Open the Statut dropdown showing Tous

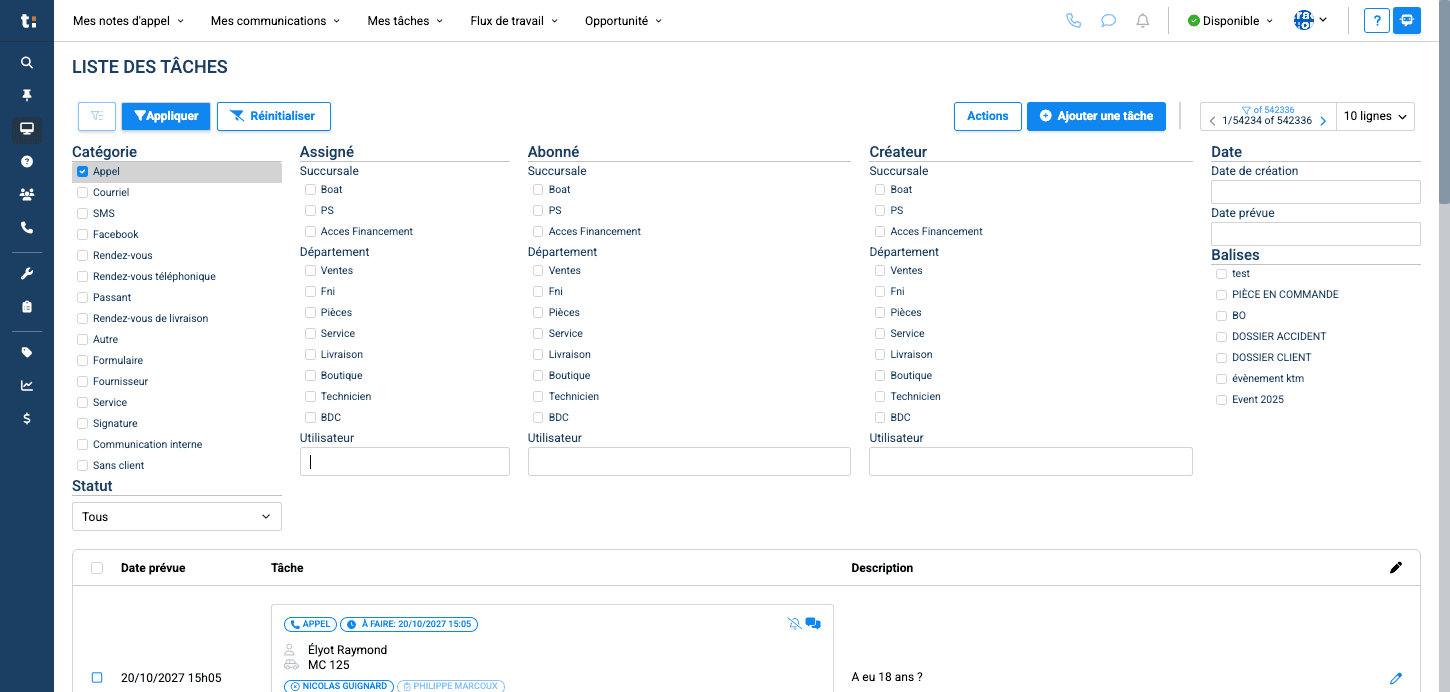pyautogui.click(x=177, y=517)
